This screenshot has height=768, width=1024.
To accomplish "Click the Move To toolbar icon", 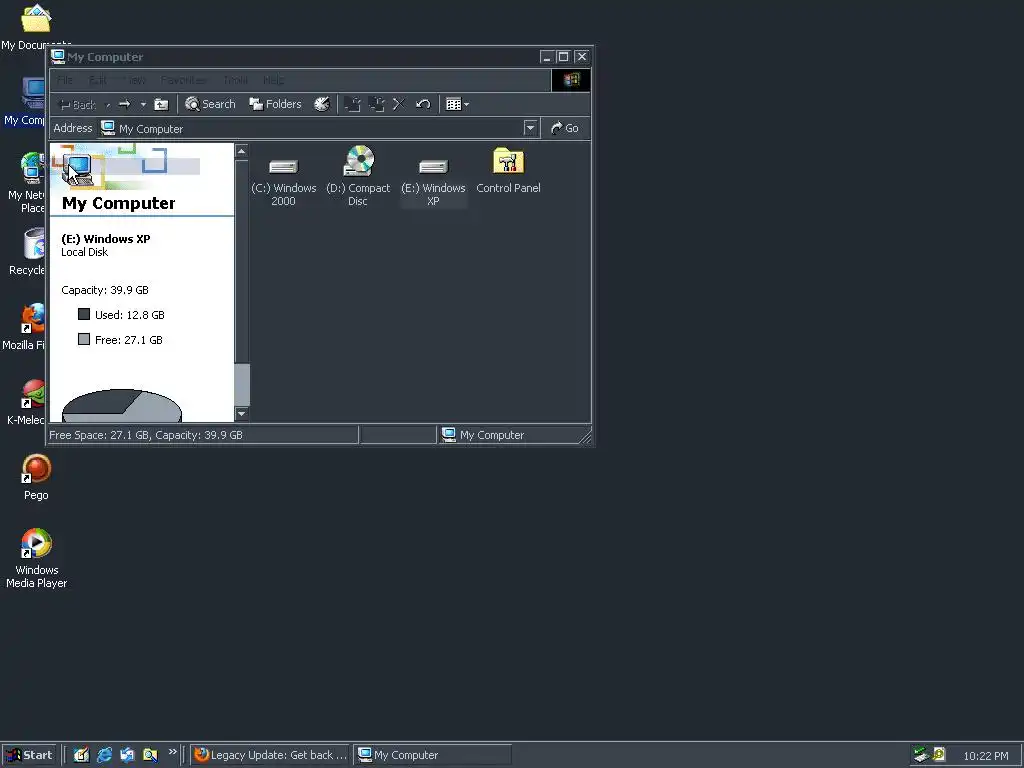I will 353,104.
